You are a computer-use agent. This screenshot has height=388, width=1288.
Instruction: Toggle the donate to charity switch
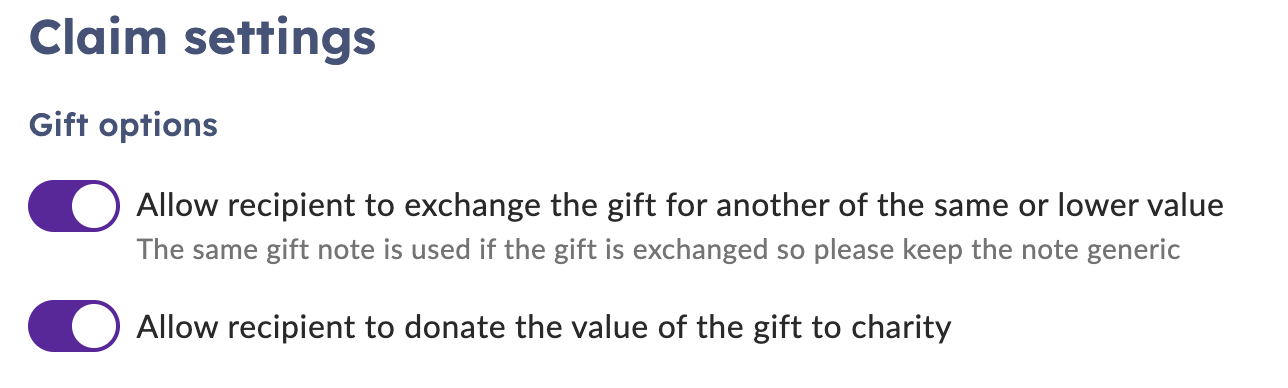pyautogui.click(x=74, y=326)
